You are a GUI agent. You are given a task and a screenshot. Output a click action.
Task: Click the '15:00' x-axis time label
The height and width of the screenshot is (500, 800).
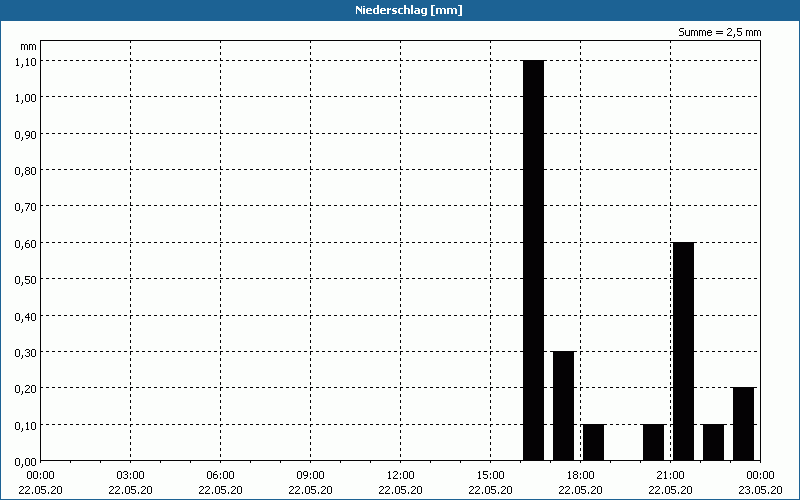tap(490, 476)
